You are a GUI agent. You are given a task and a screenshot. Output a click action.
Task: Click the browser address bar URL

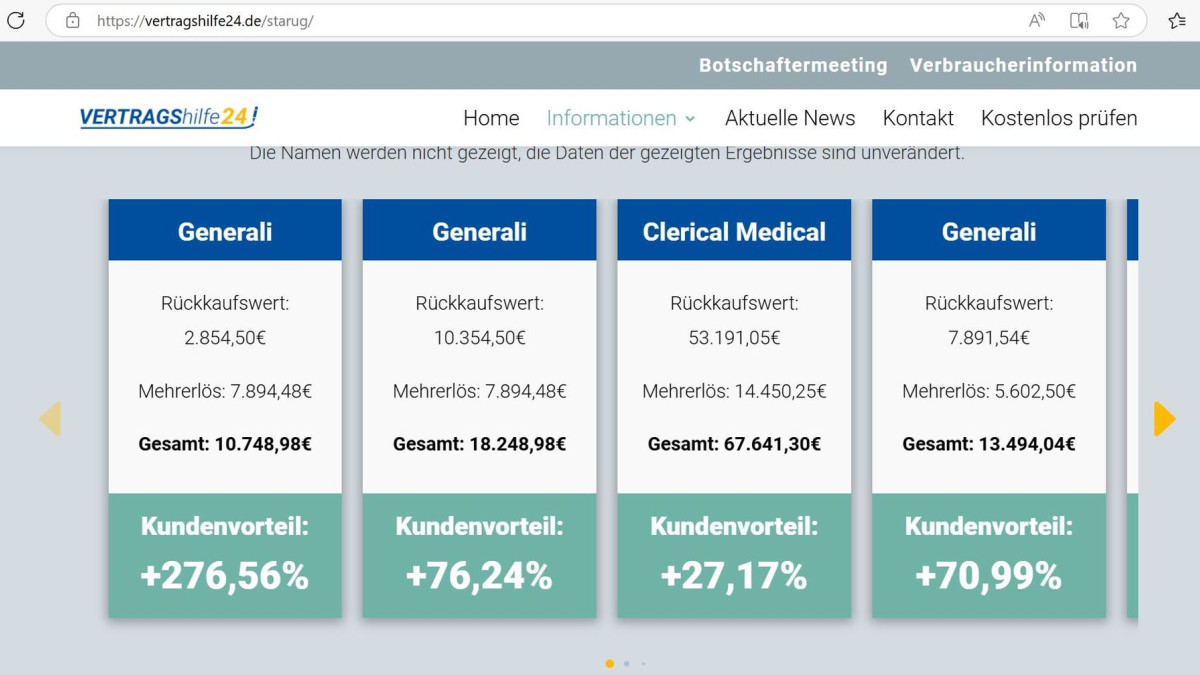[x=205, y=20]
